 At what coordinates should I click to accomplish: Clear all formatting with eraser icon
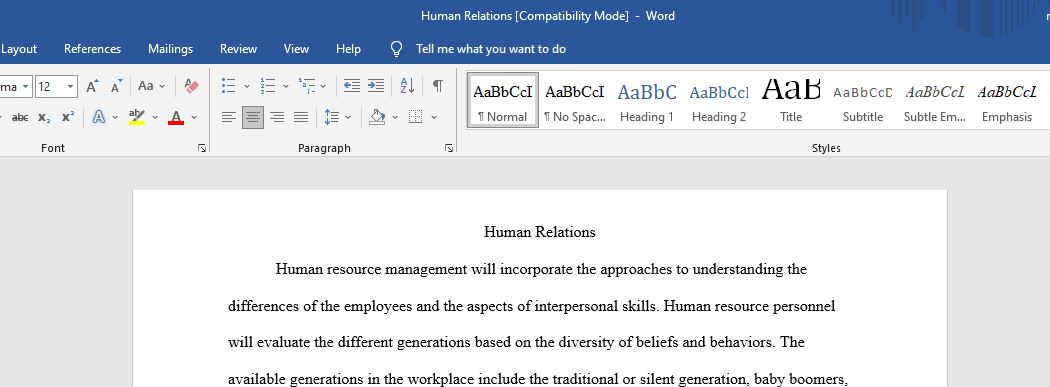pos(192,86)
